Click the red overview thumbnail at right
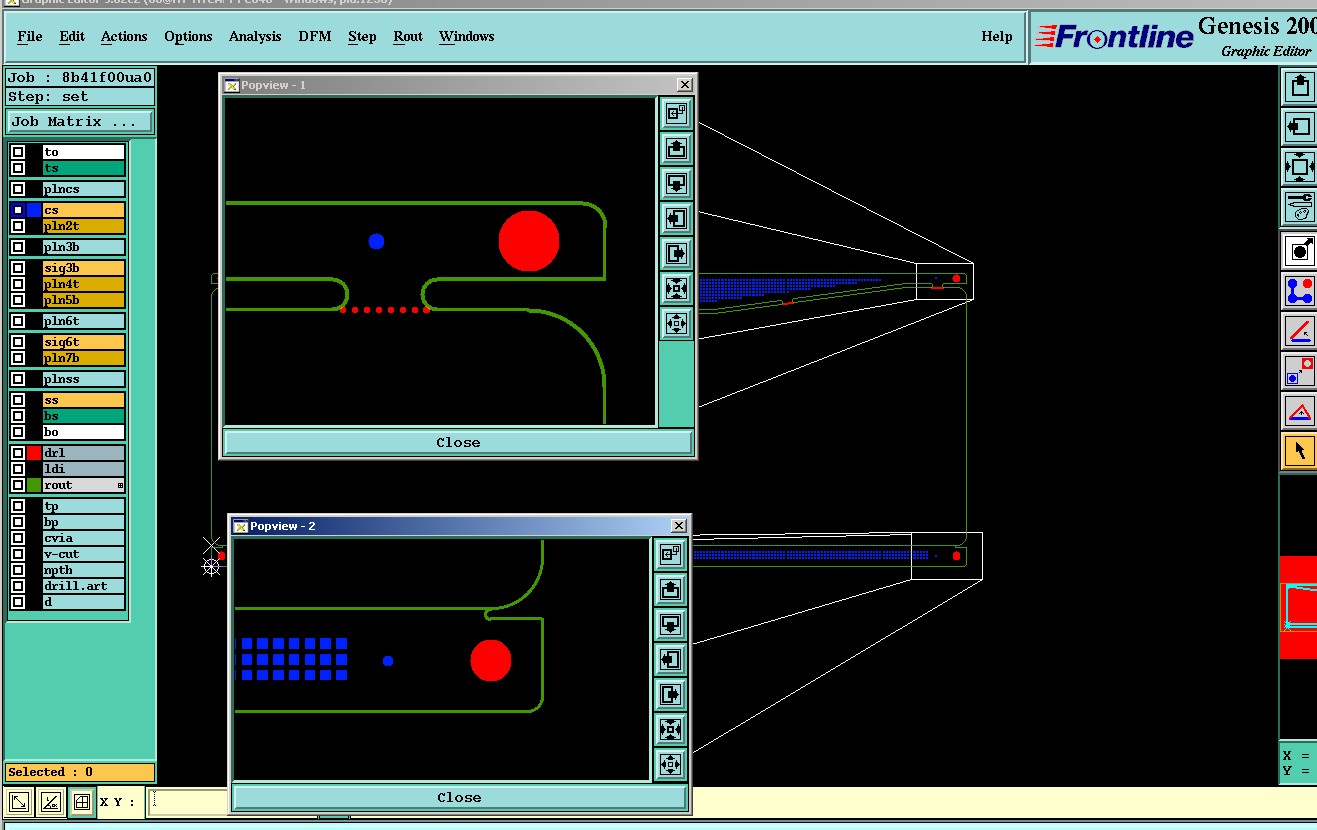The height and width of the screenshot is (830, 1317). point(1298,607)
